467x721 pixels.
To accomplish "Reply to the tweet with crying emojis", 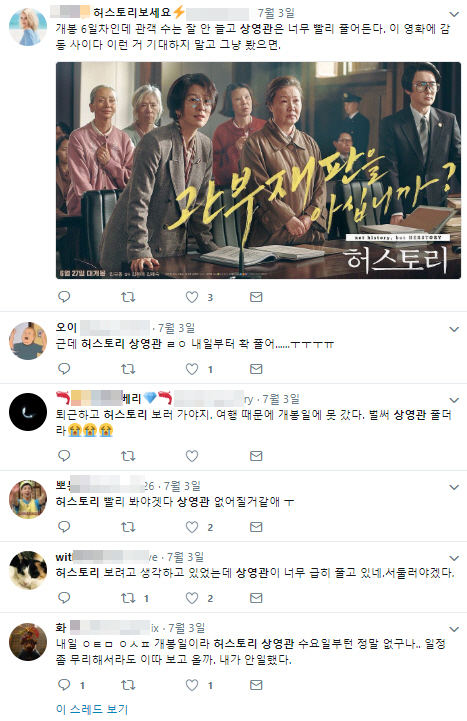I will coord(64,455).
